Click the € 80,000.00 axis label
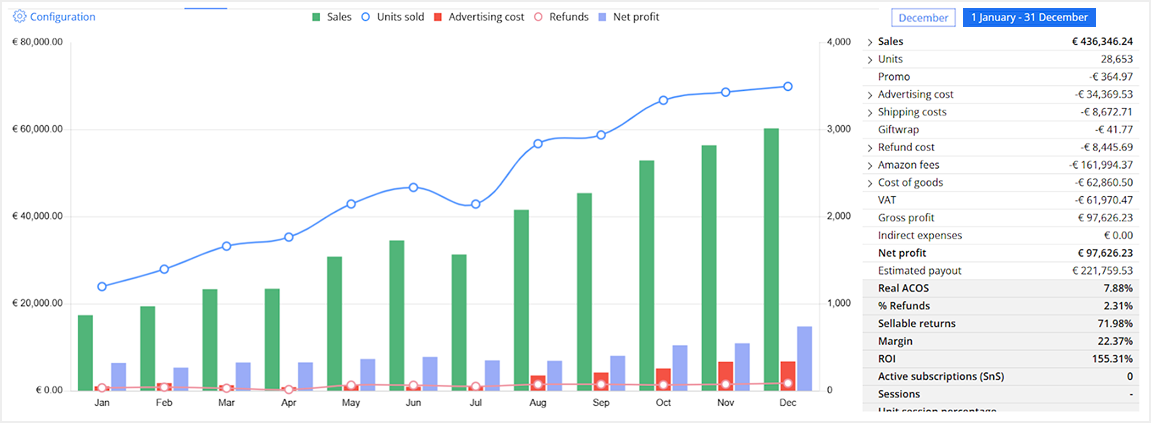Image resolution: width=1151 pixels, height=423 pixels. point(37,43)
